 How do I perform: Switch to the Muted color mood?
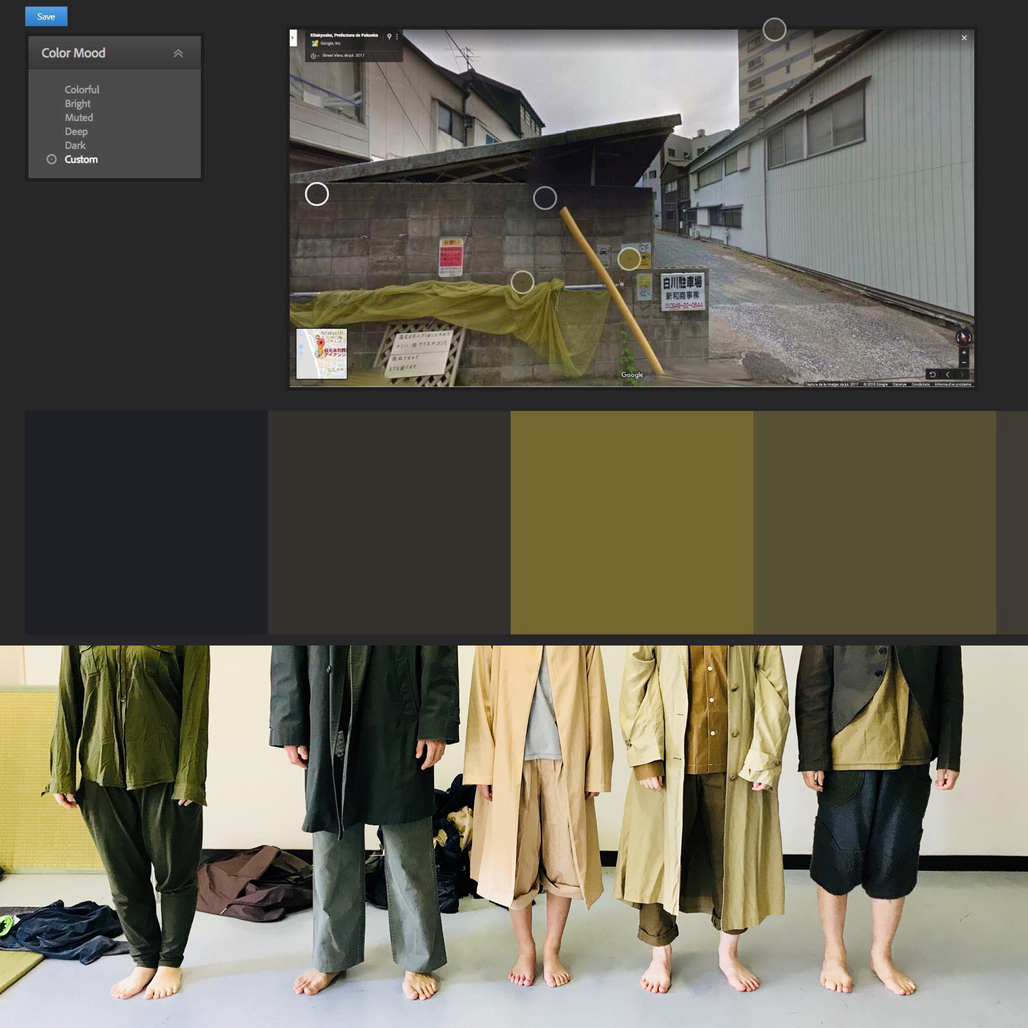point(79,118)
